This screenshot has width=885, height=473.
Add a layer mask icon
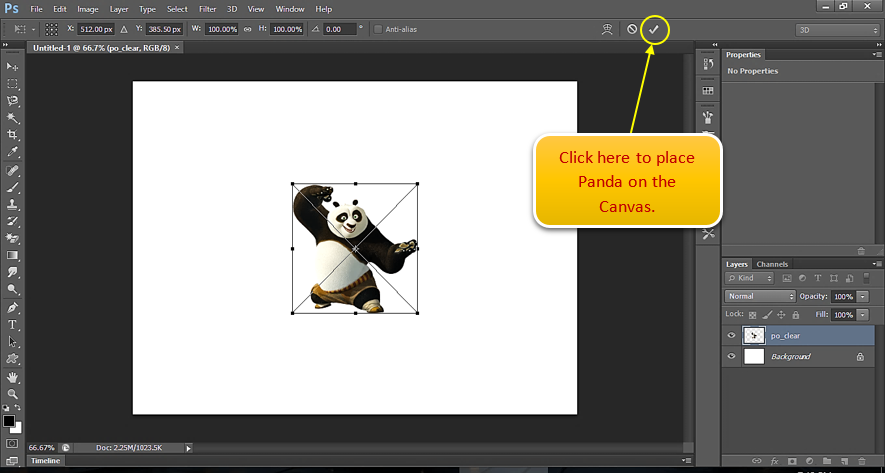tap(792, 461)
